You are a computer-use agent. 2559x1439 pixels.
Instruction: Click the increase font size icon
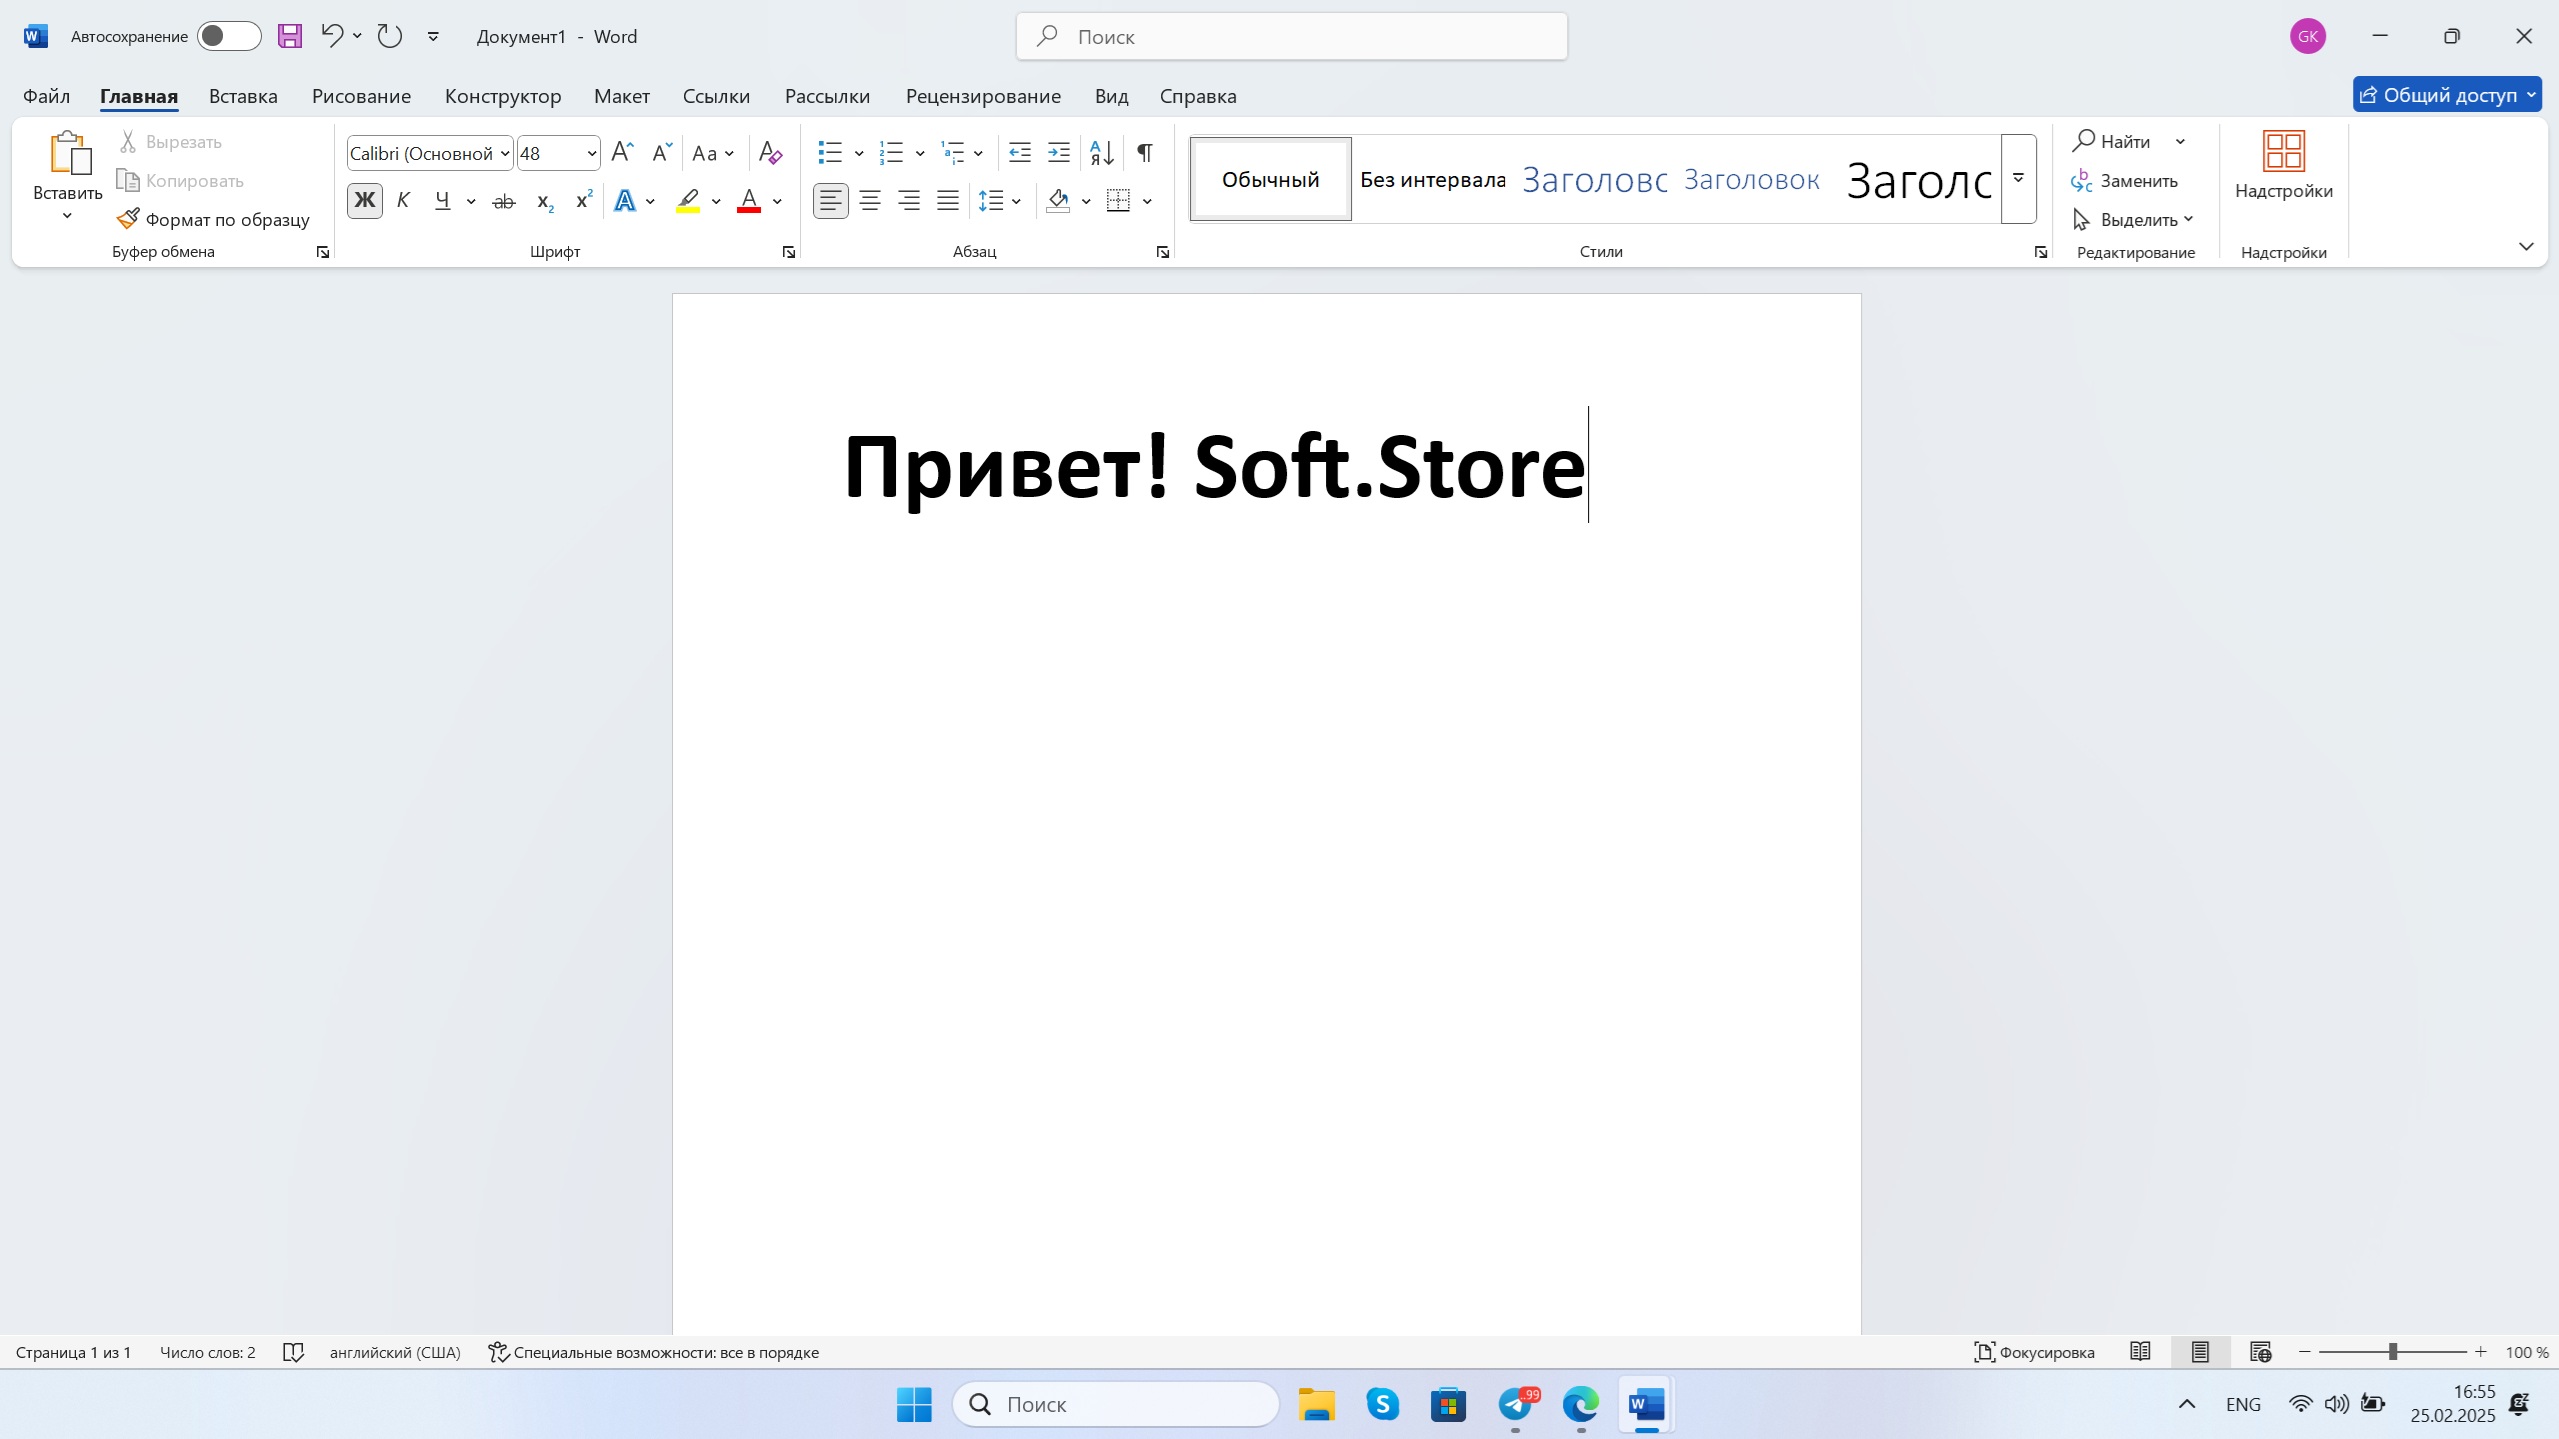pos(622,153)
